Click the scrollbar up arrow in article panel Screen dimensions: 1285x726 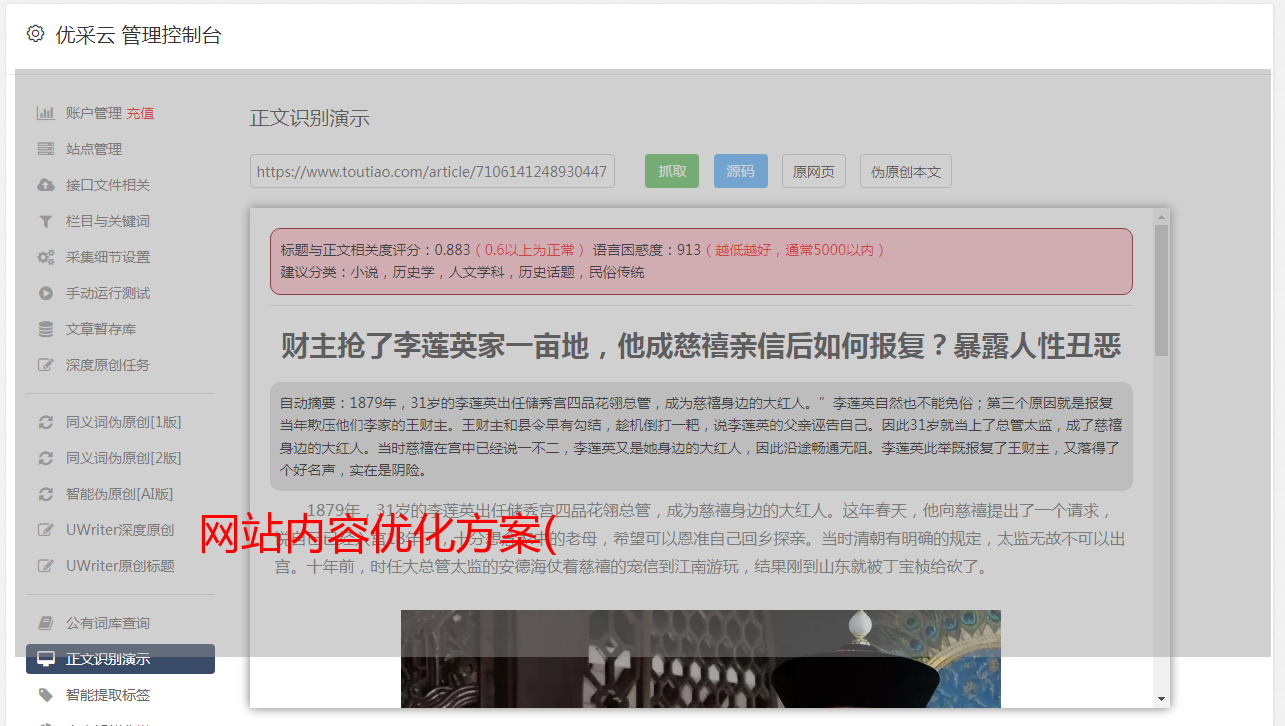(1161, 216)
